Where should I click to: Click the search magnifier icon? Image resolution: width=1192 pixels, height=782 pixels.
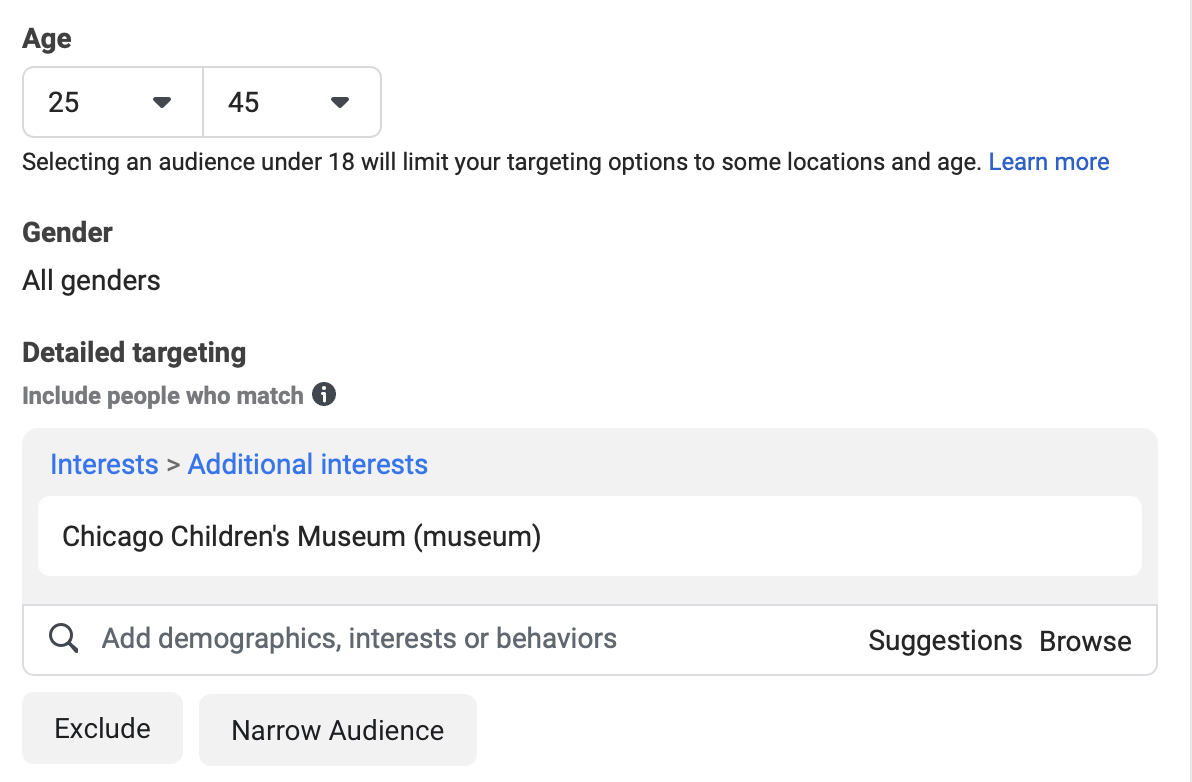tap(63, 638)
